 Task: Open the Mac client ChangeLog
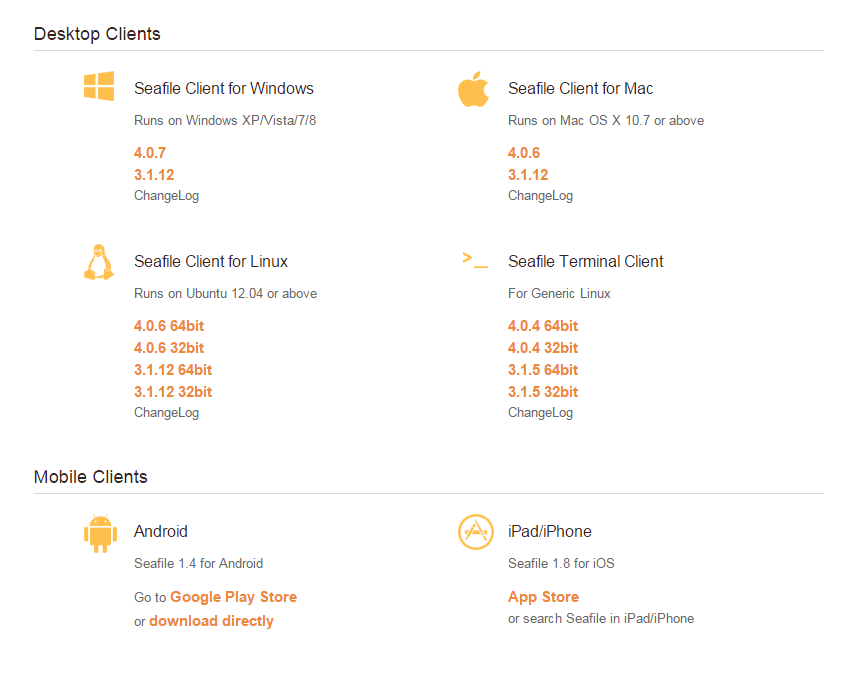pos(540,196)
